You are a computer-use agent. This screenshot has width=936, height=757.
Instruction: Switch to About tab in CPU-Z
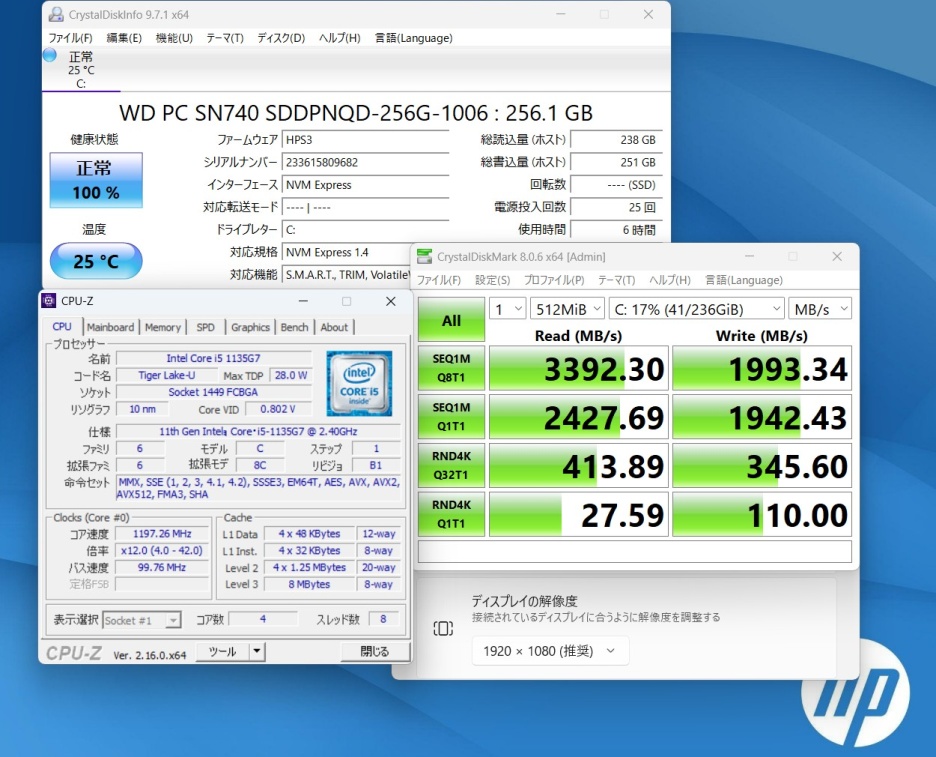[334, 327]
